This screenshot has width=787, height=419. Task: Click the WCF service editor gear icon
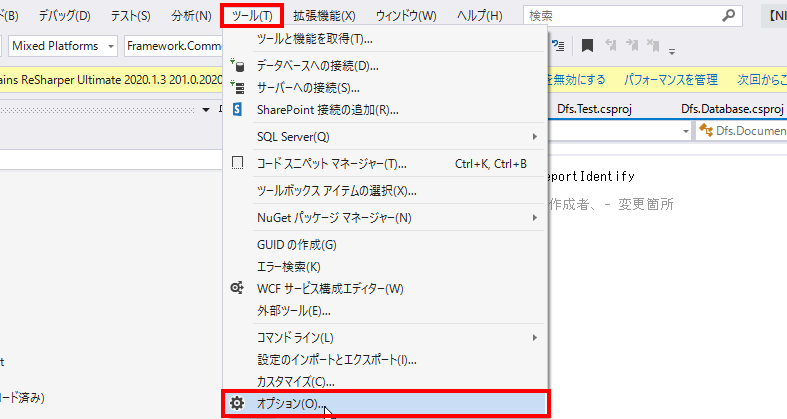click(x=237, y=288)
